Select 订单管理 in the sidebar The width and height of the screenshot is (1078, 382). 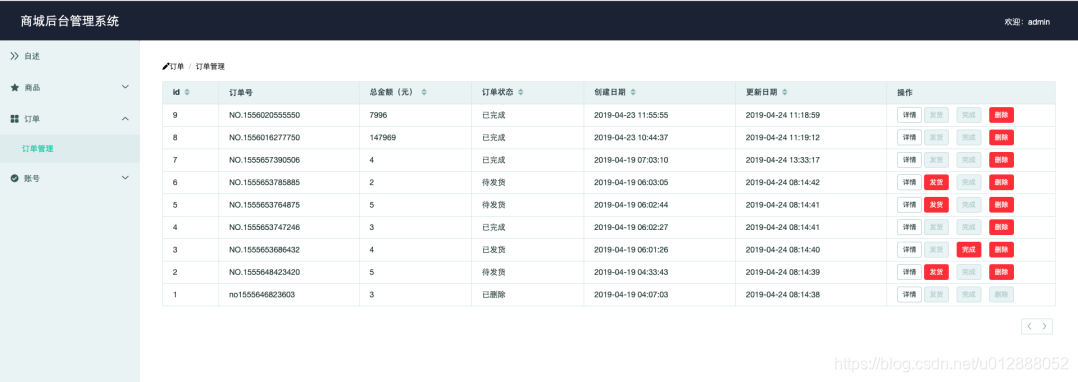tap(69, 148)
